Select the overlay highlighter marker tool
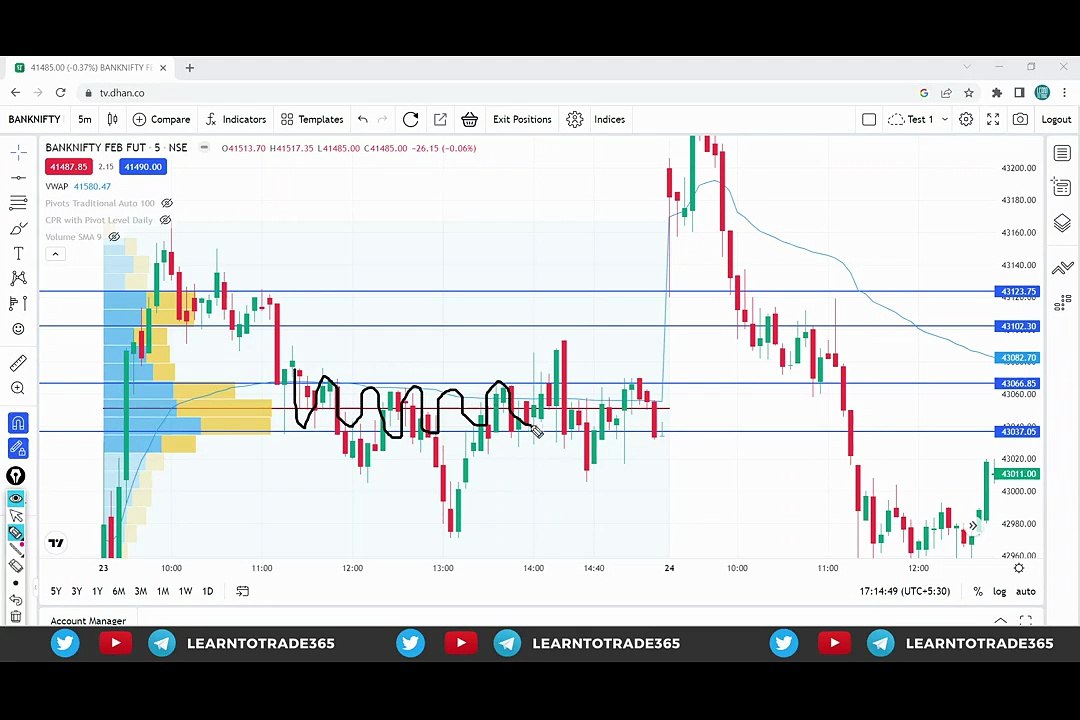The image size is (1080, 720). [16, 533]
